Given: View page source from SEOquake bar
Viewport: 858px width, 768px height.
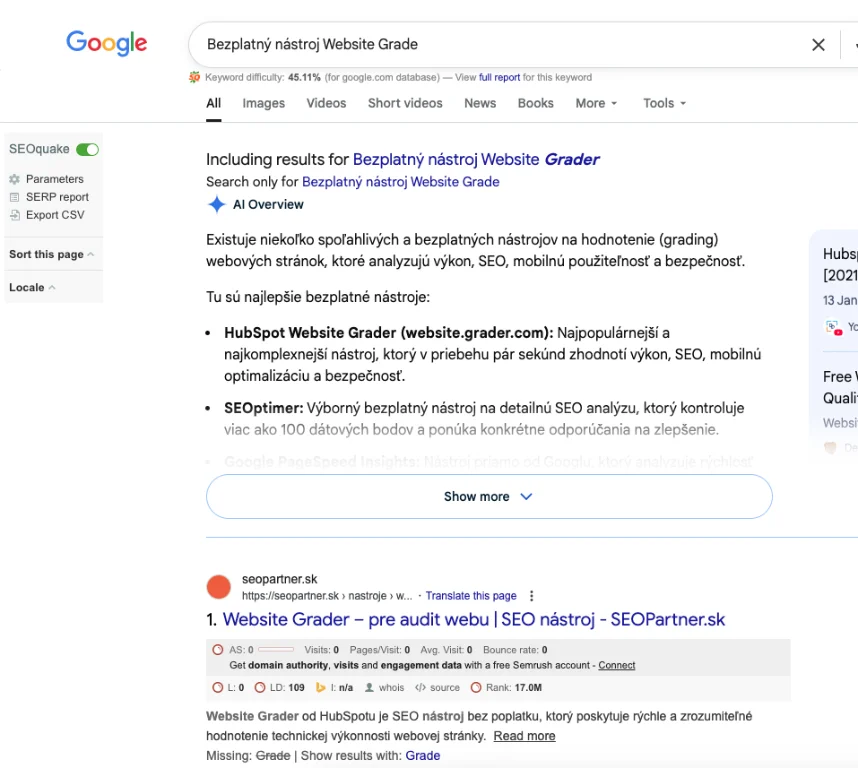Looking at the screenshot, I should [437, 688].
